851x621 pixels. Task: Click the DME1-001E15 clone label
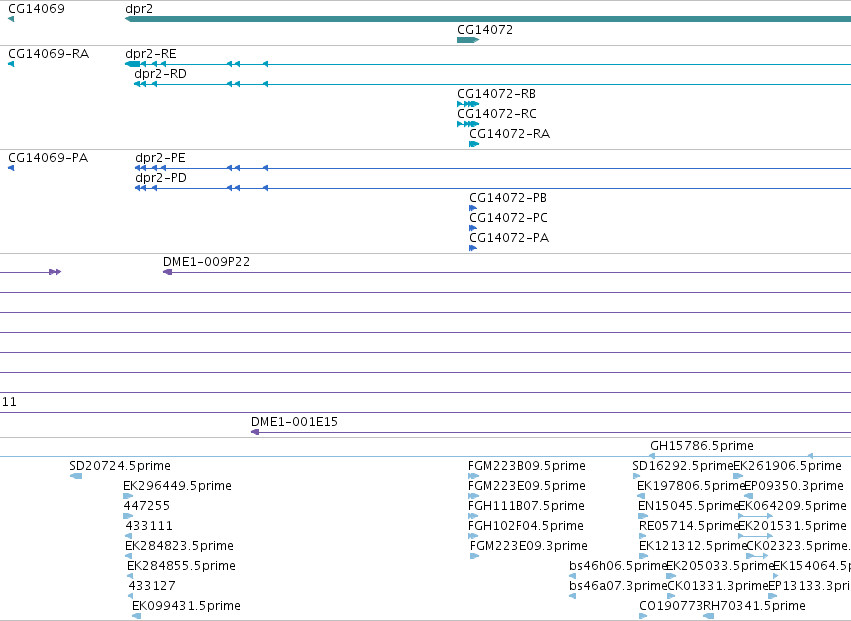(x=294, y=422)
